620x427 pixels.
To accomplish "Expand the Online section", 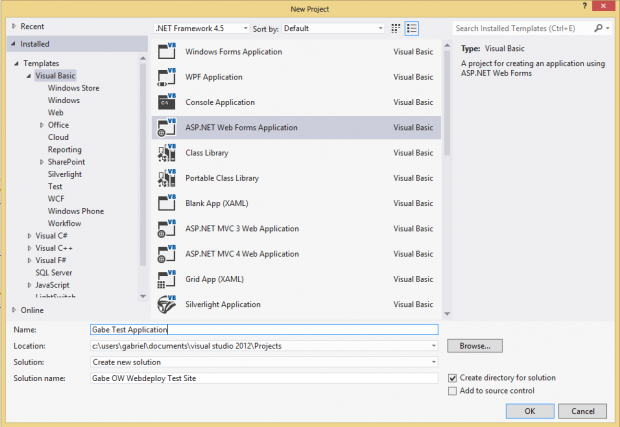I will click(x=14, y=310).
